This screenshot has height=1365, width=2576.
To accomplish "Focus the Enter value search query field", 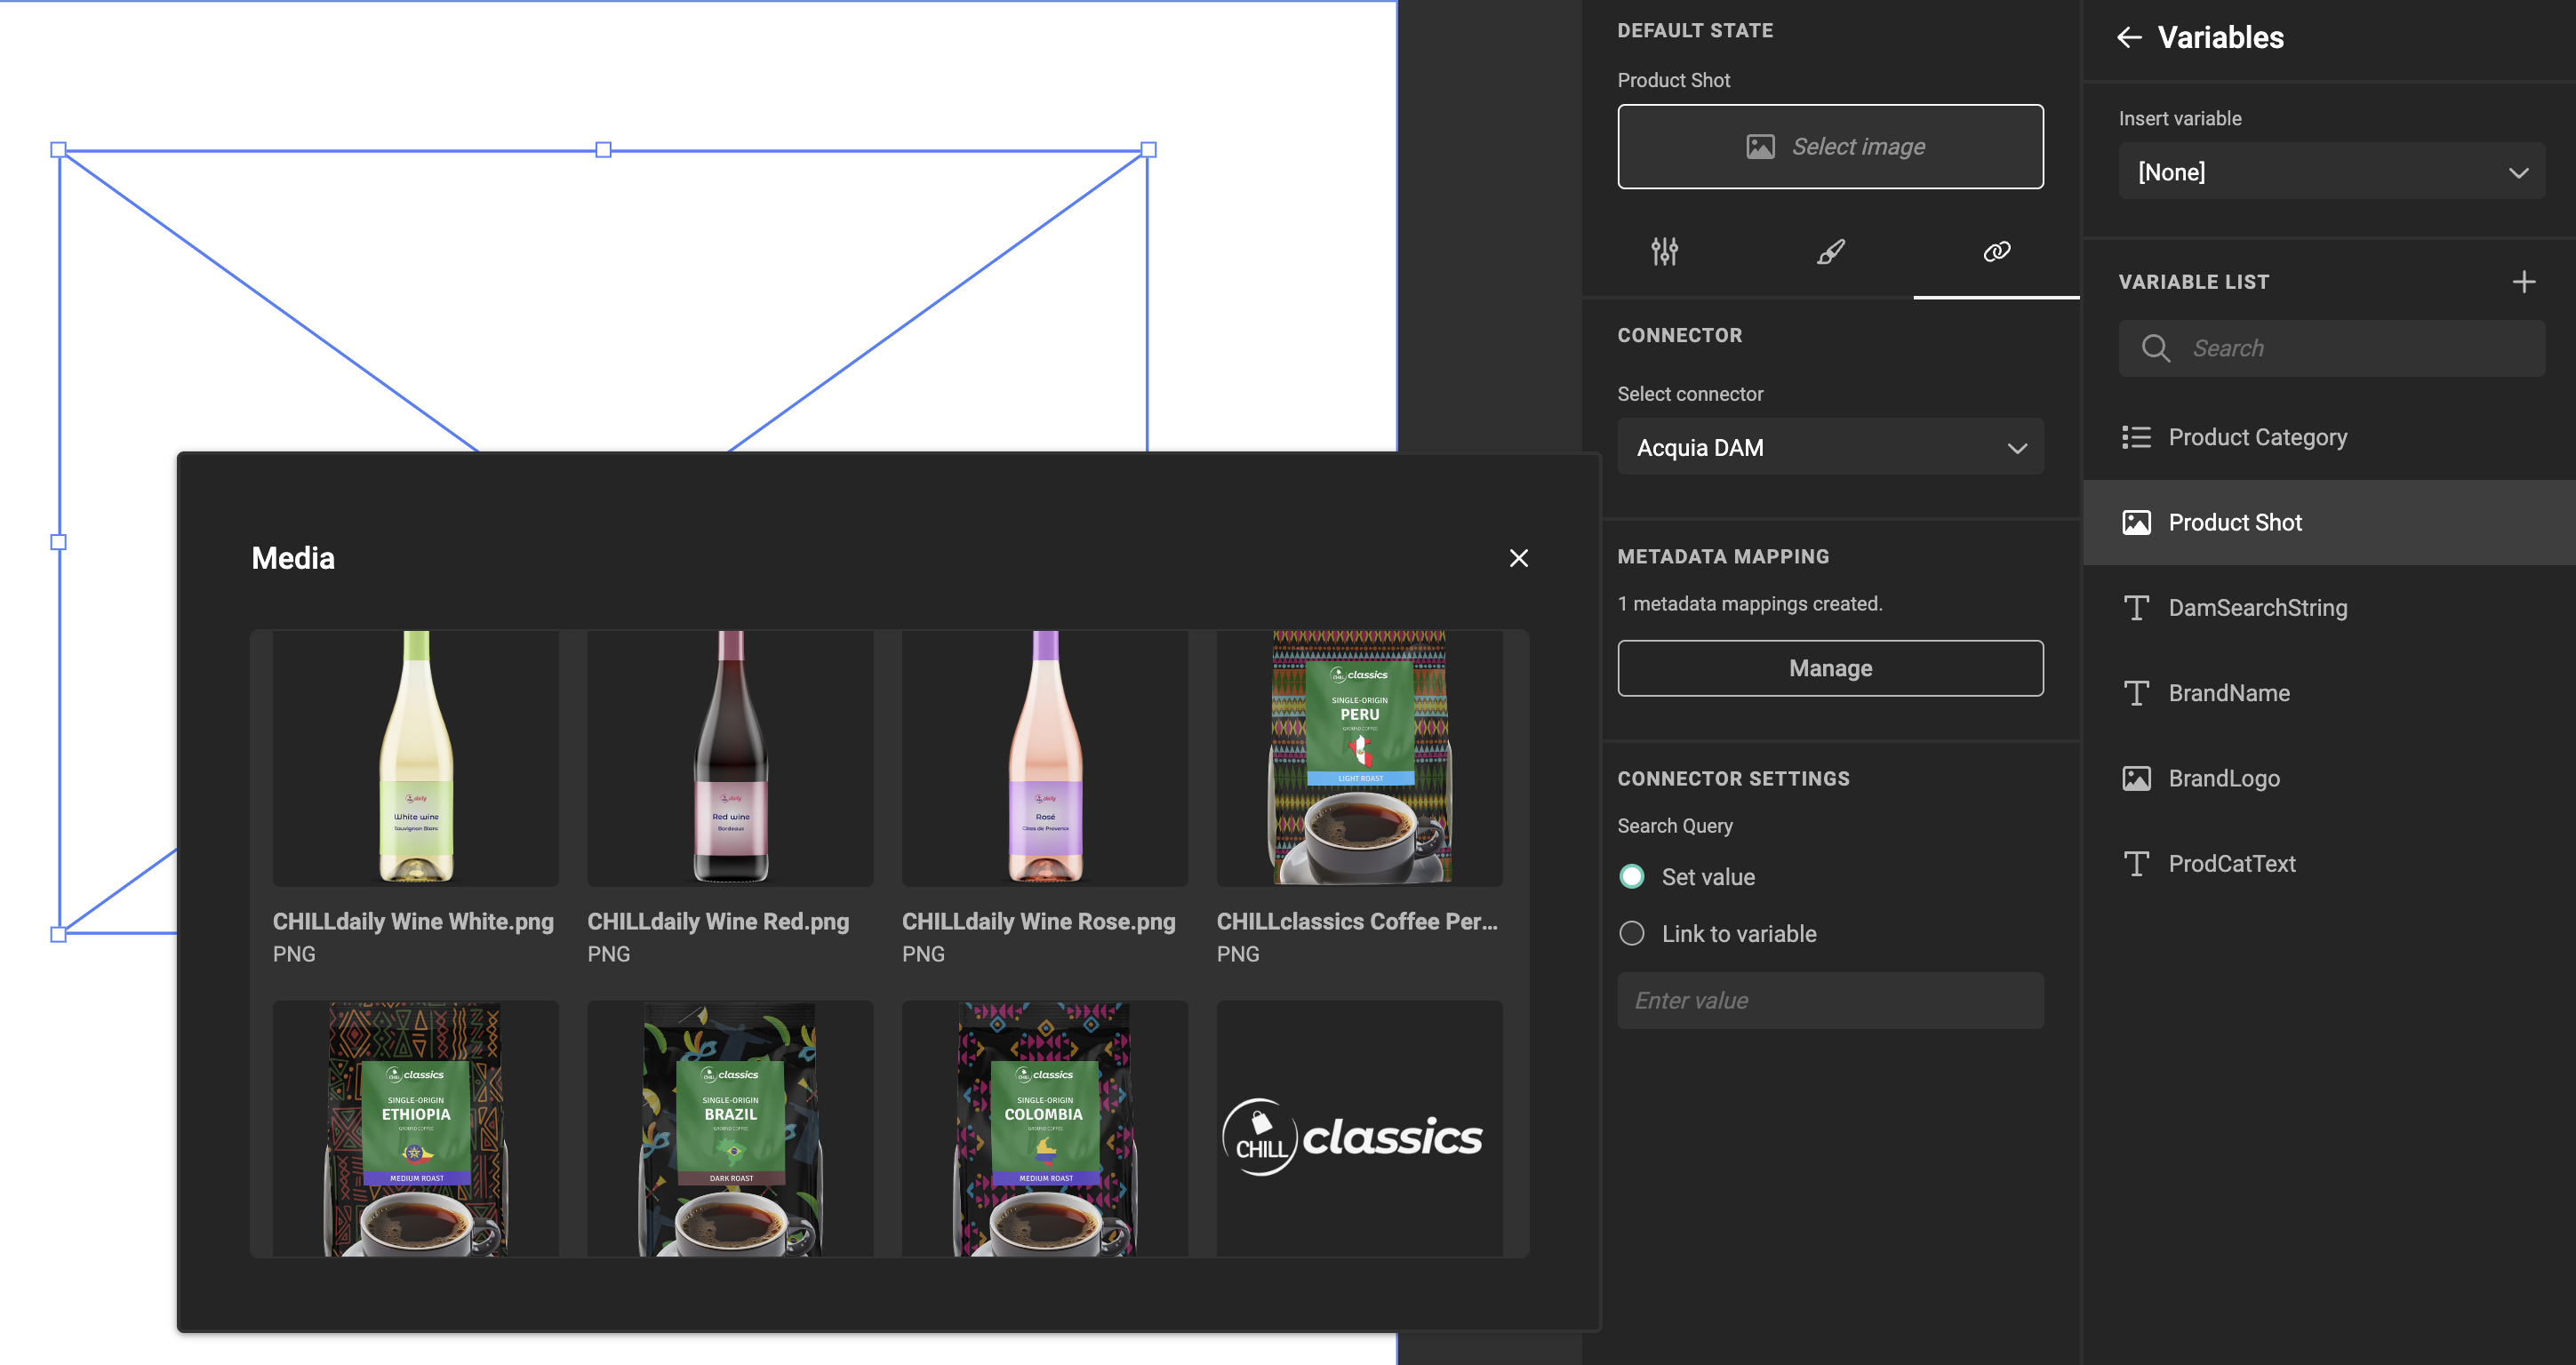I will [1830, 1000].
